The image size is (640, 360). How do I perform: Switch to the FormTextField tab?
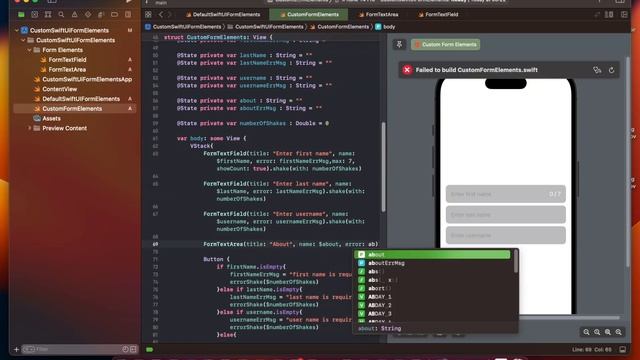[438, 15]
